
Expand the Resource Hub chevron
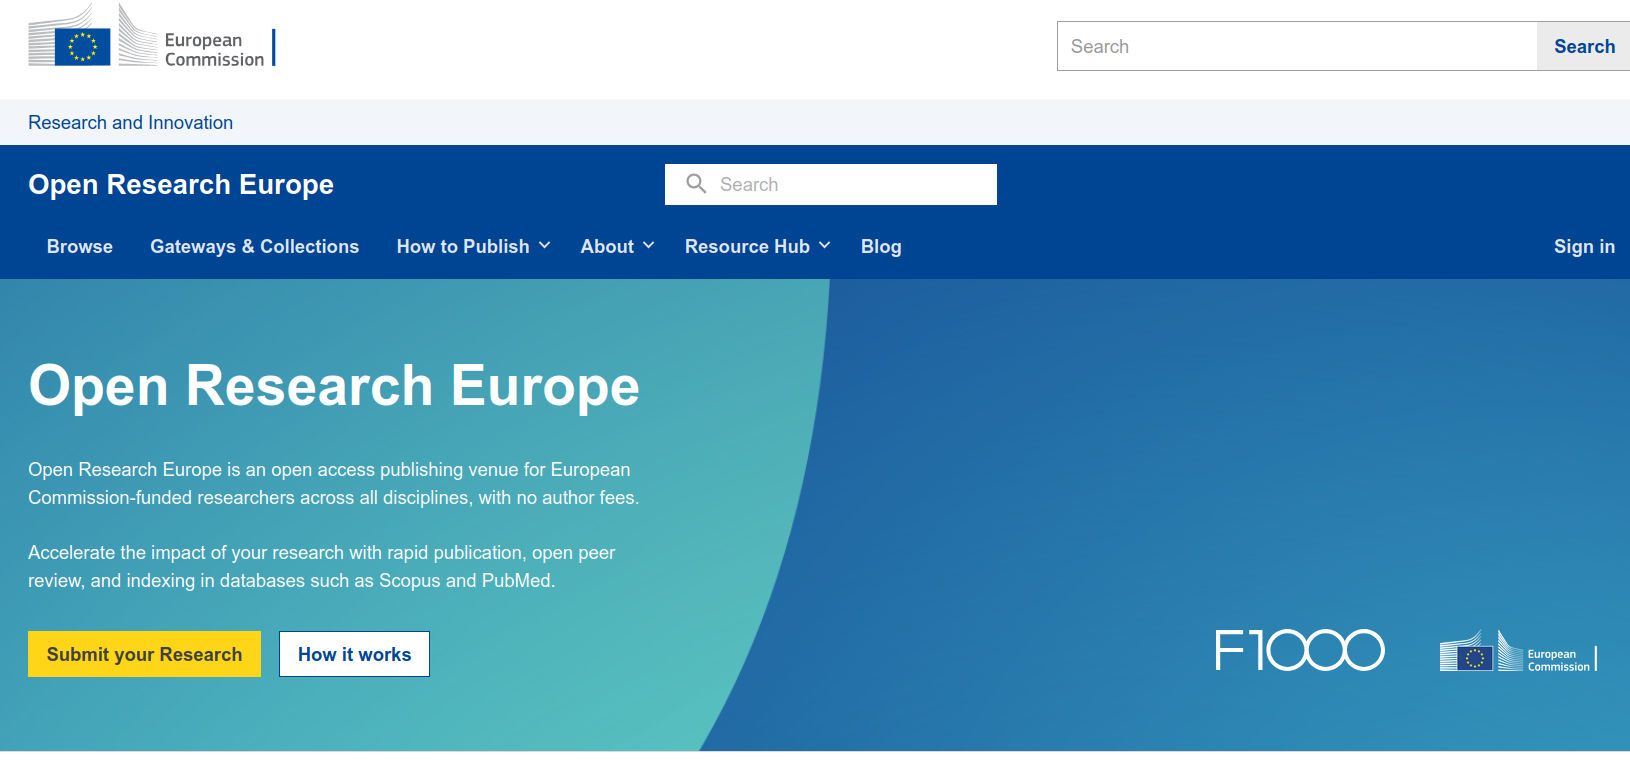825,246
